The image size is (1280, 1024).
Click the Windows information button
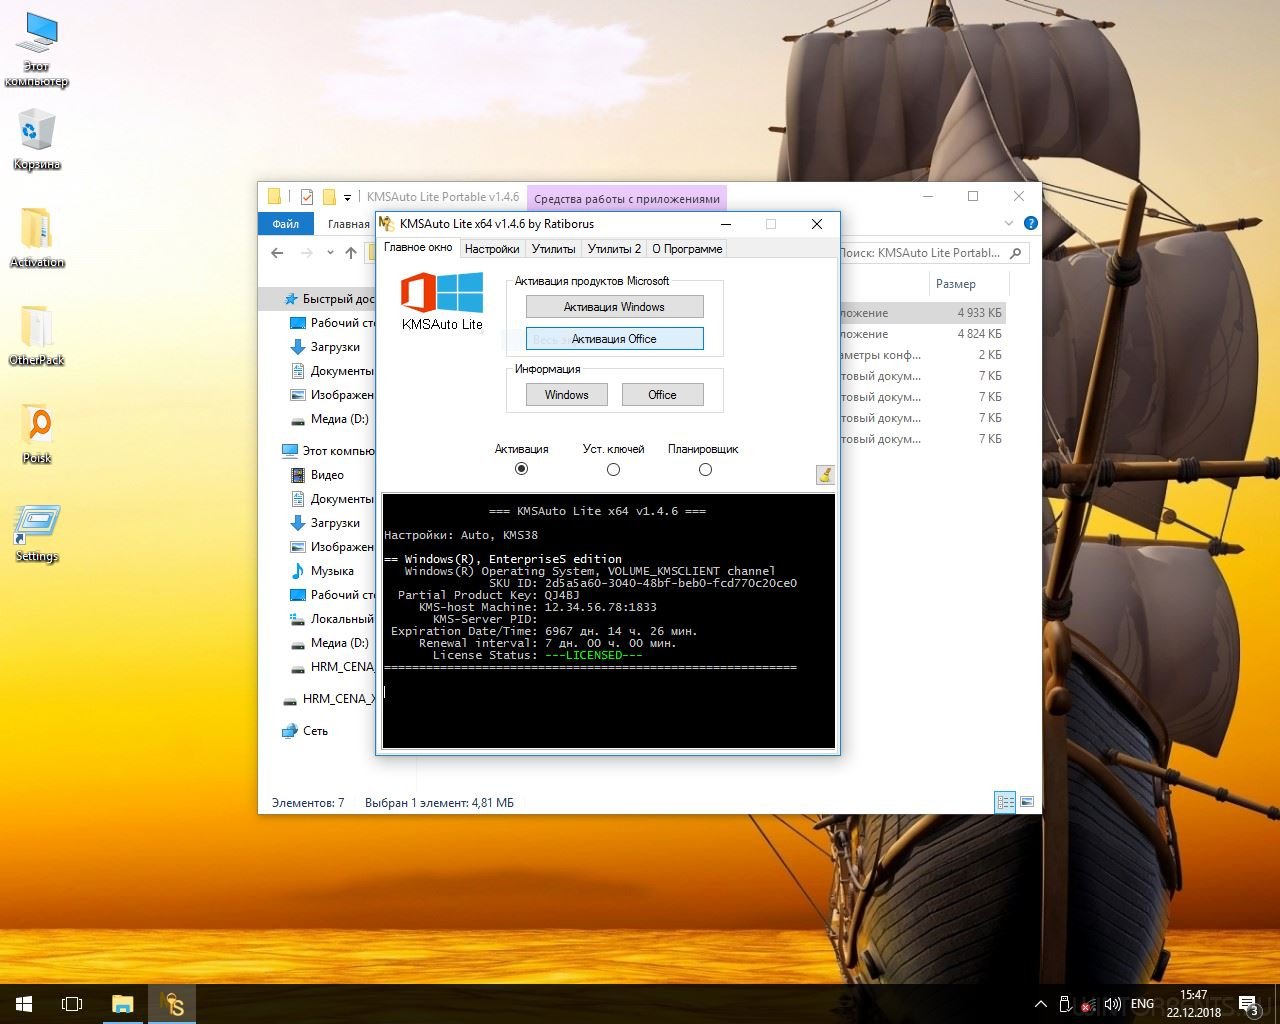coord(566,395)
